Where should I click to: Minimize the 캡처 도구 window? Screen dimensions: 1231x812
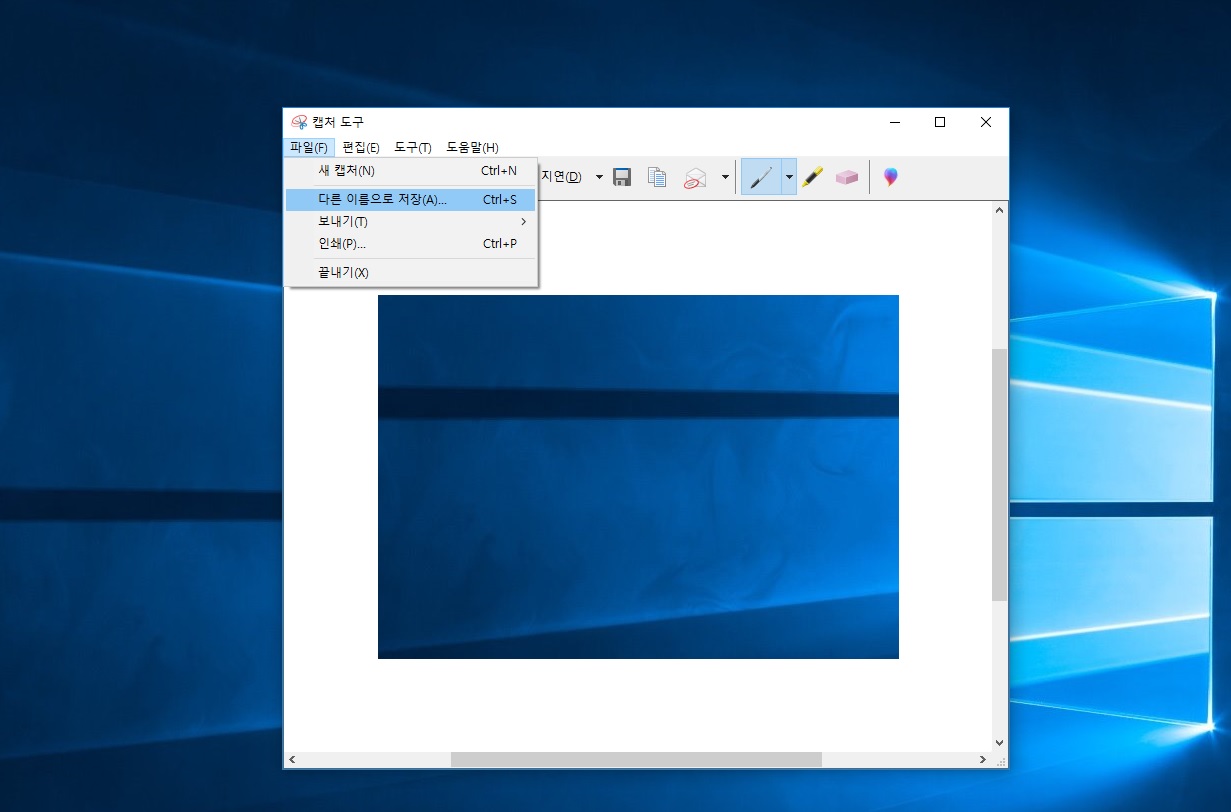(894, 122)
